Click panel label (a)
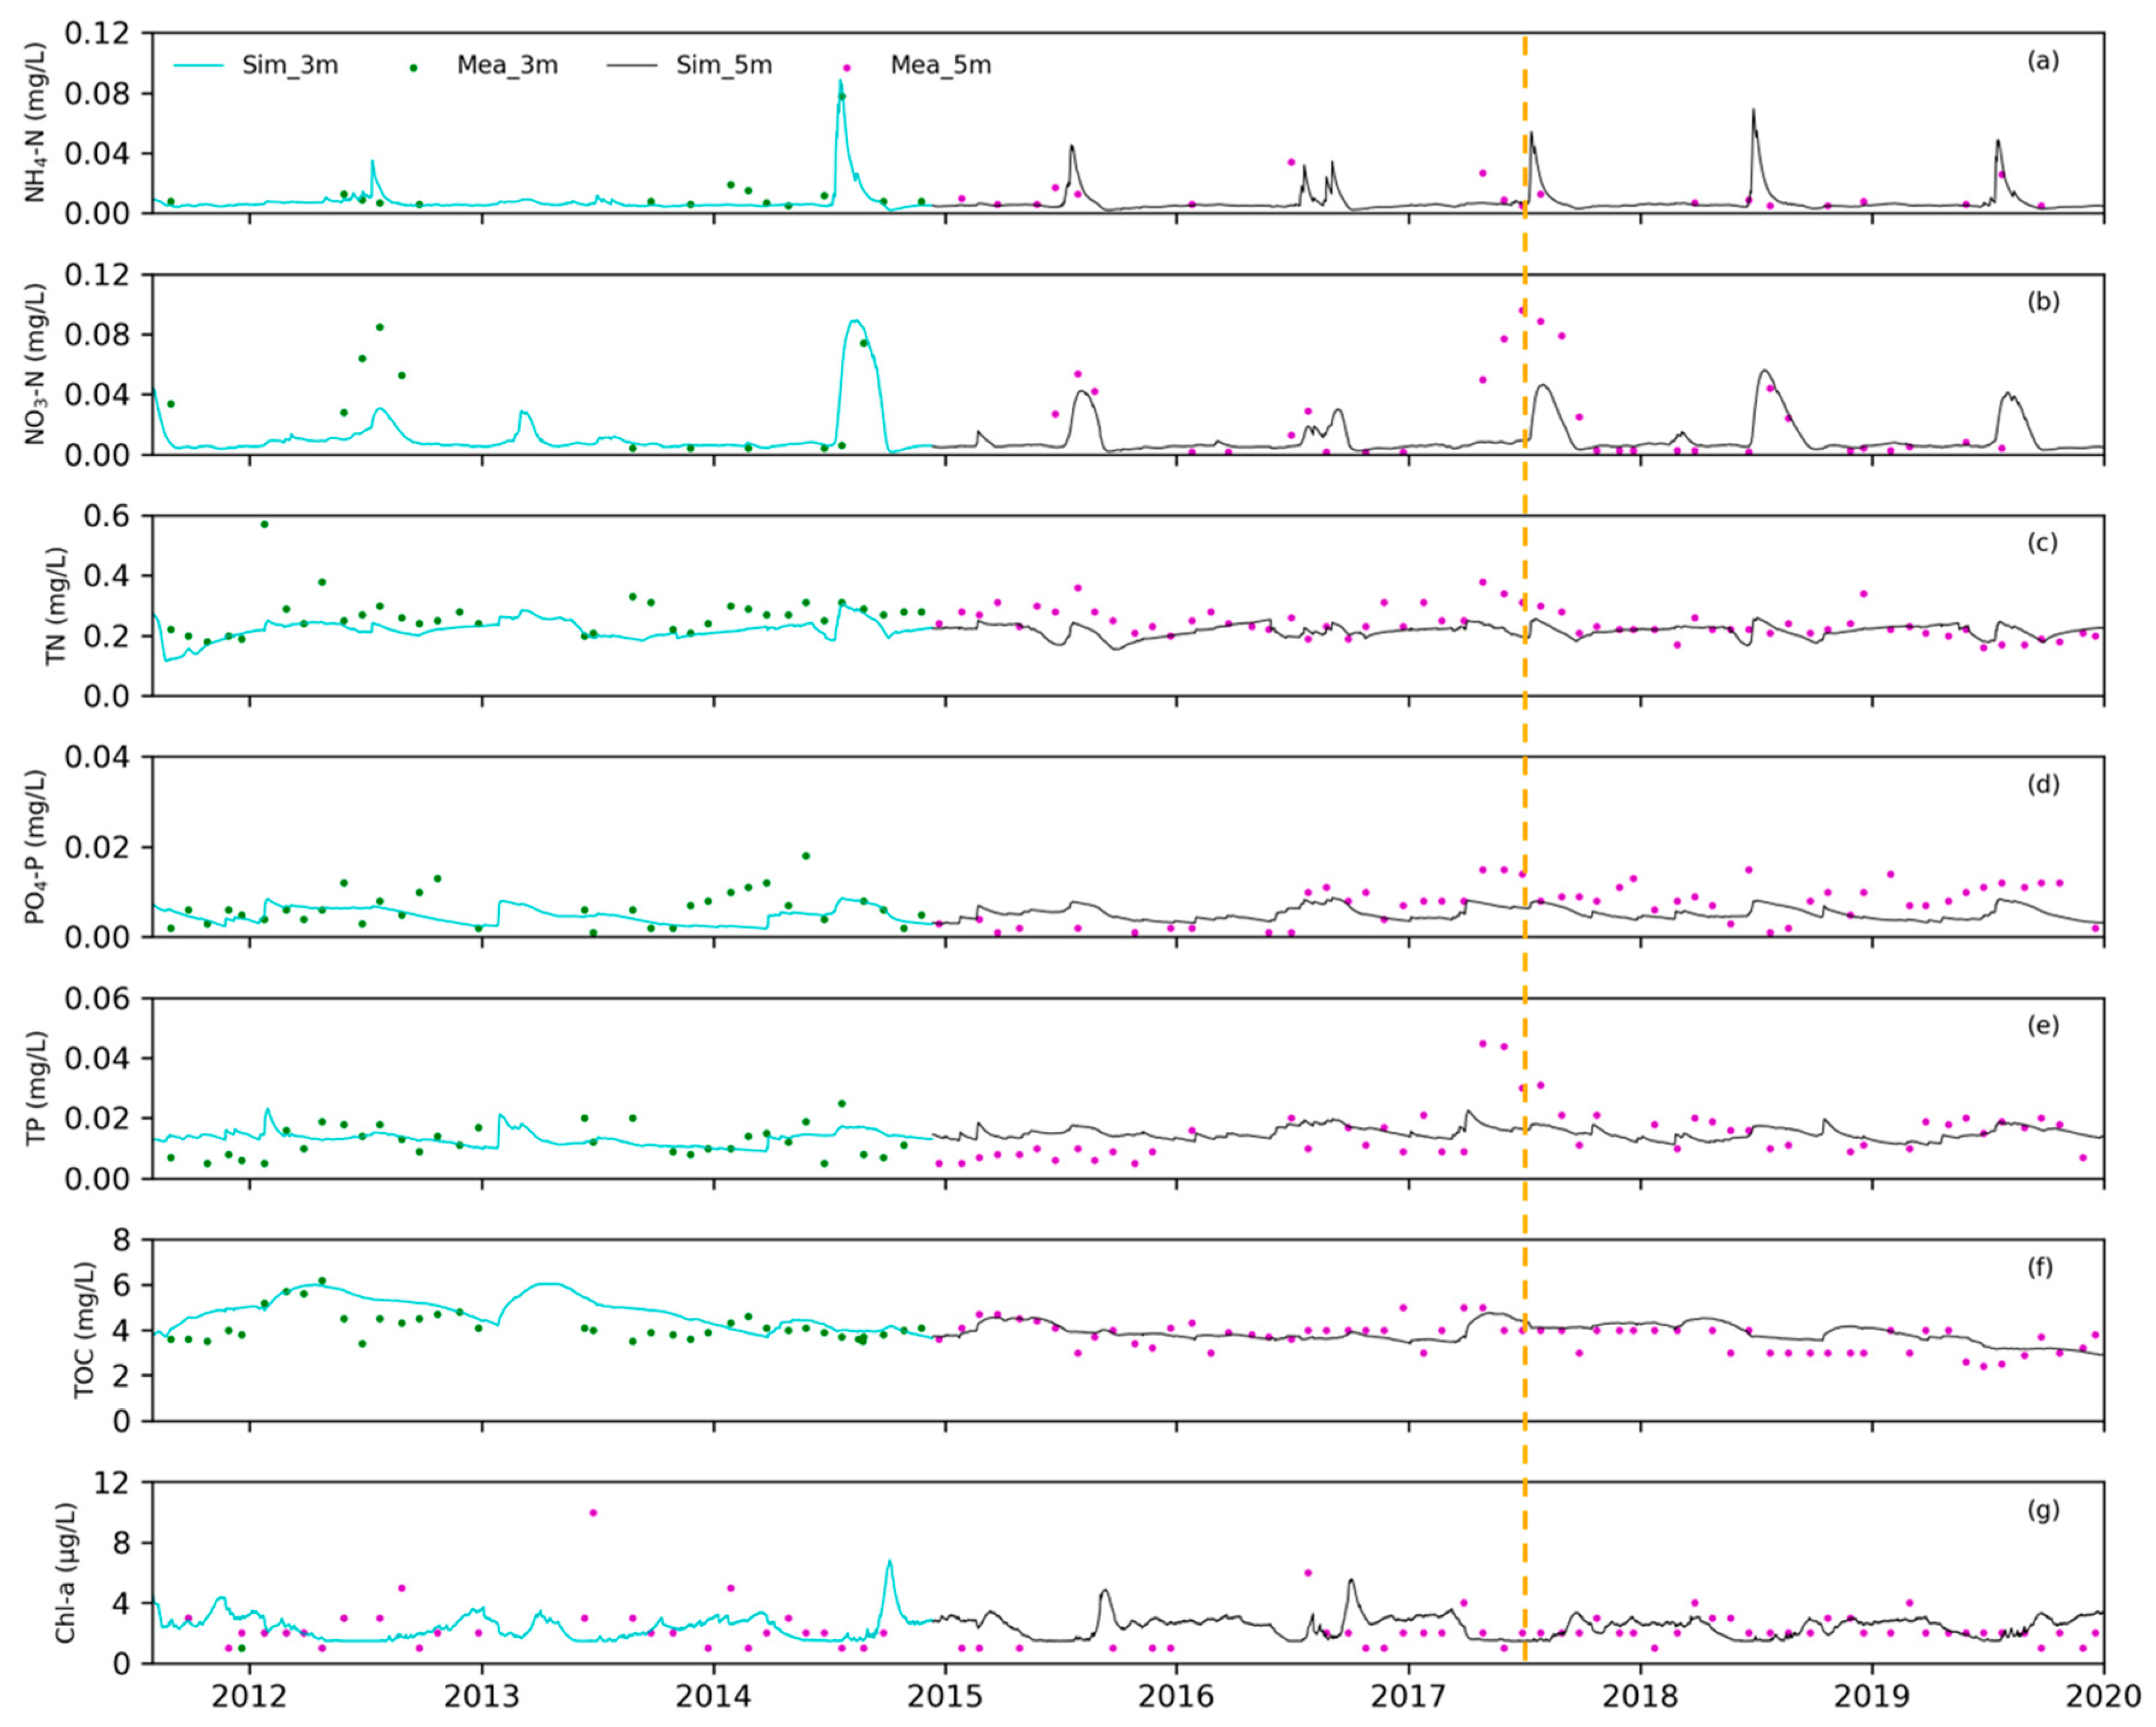Viewport: 2156px width, 1727px height. click(x=2043, y=61)
